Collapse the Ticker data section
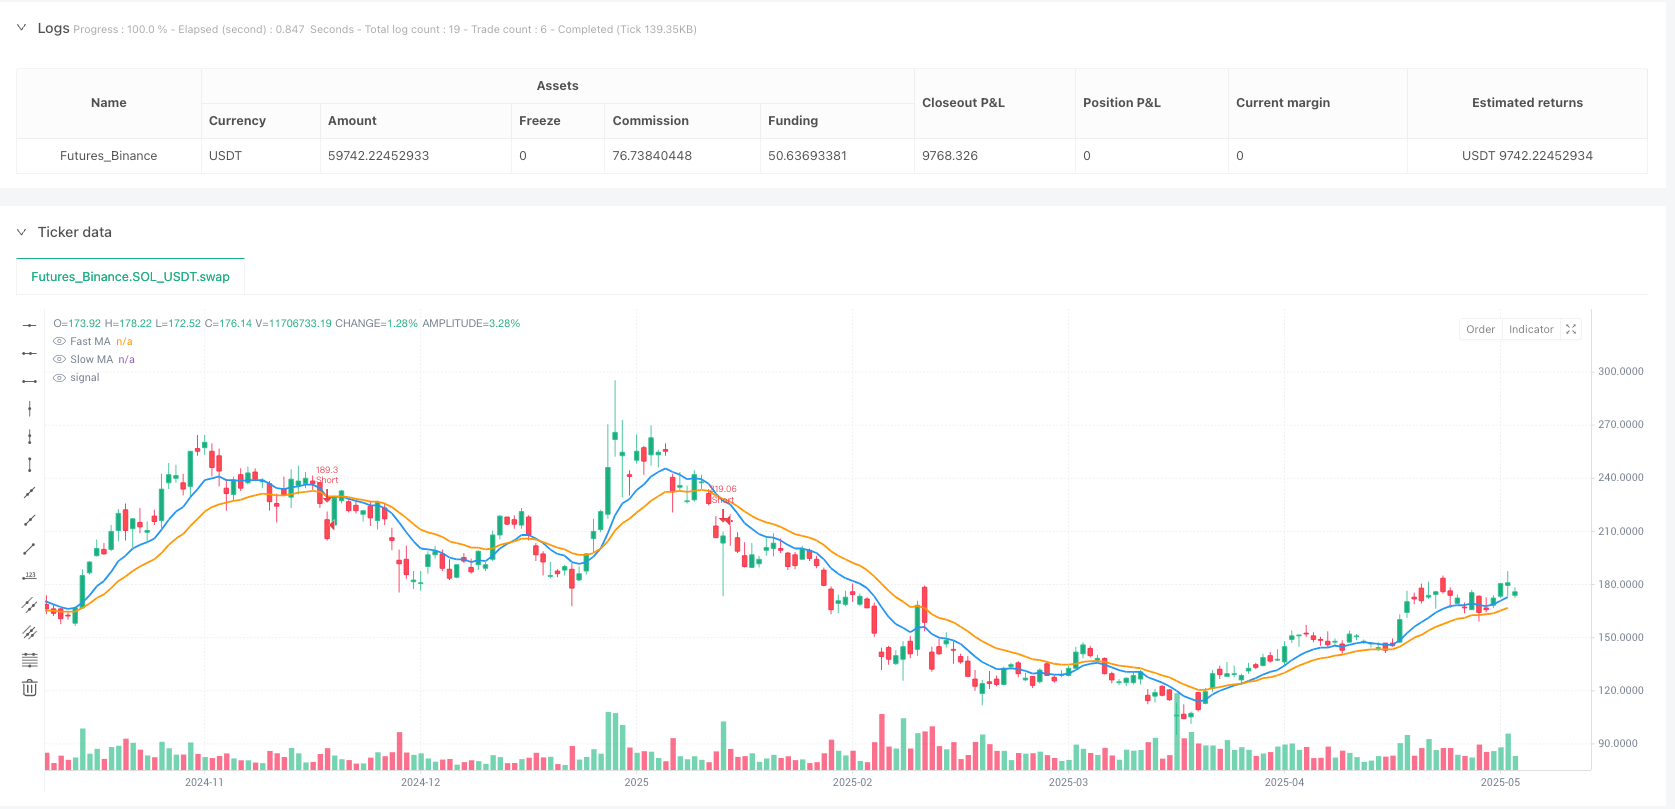Image resolution: width=1675 pixels, height=809 pixels. pyautogui.click(x=22, y=232)
